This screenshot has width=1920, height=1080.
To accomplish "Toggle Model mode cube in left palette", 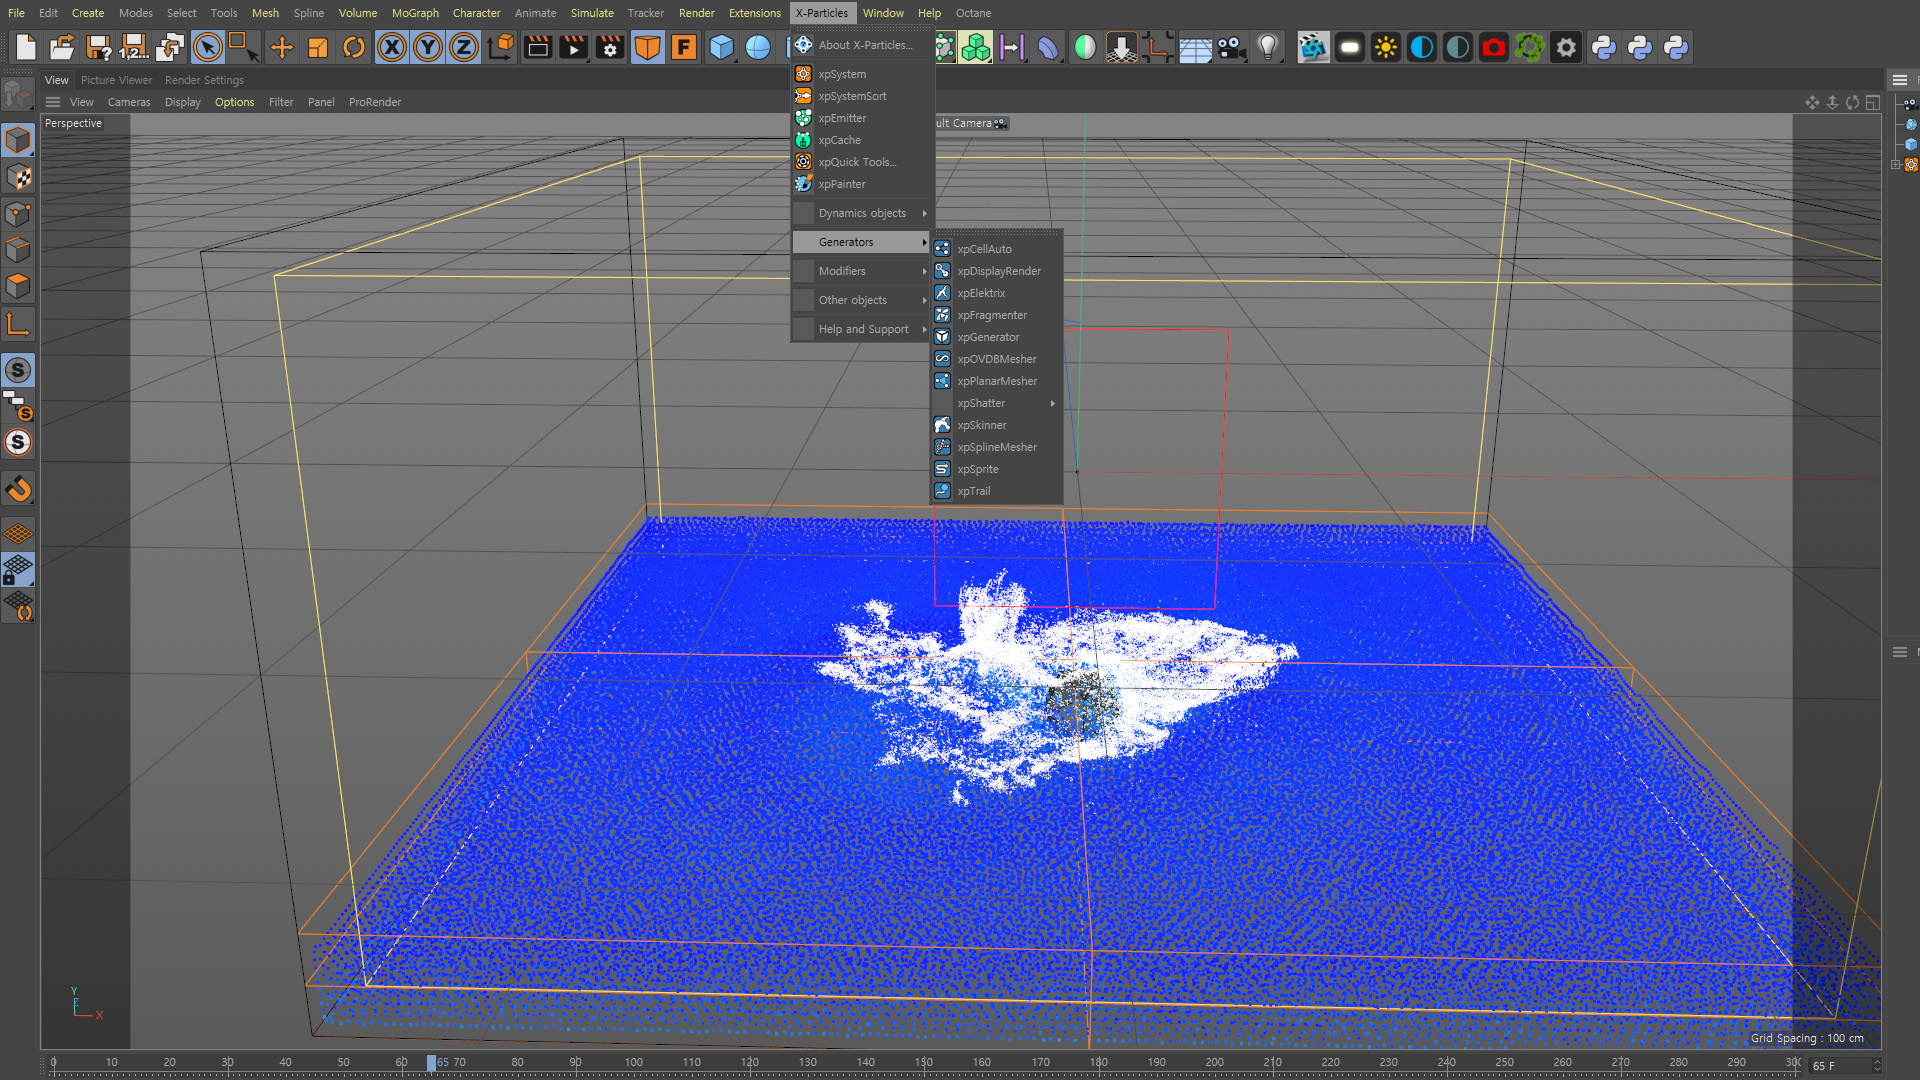I will (x=18, y=141).
